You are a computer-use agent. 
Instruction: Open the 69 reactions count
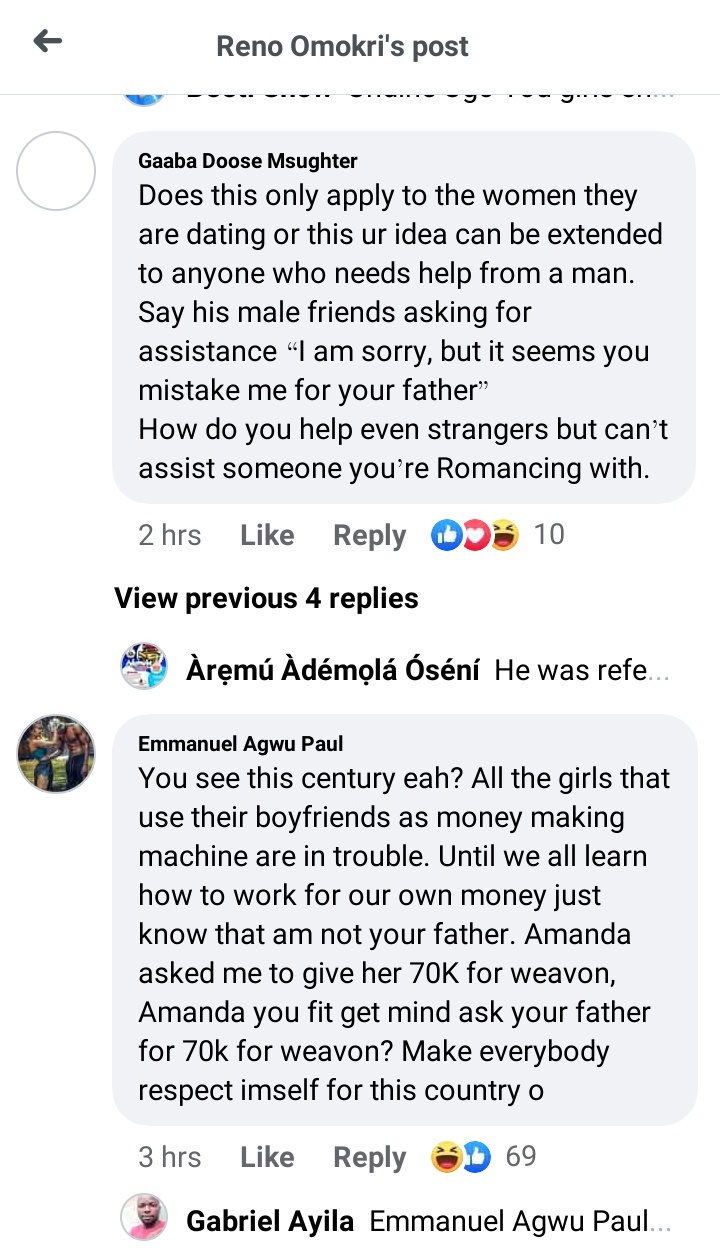click(521, 1157)
